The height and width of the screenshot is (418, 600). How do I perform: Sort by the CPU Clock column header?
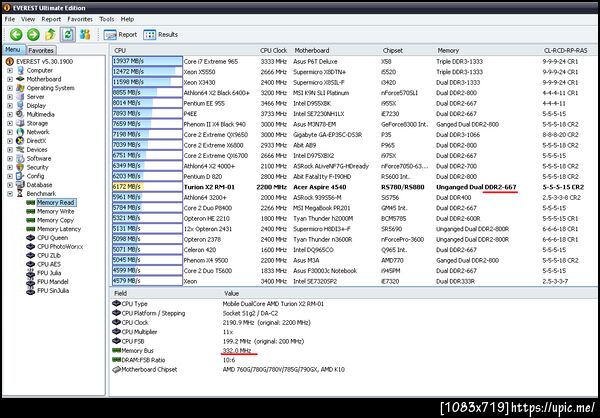pos(273,51)
